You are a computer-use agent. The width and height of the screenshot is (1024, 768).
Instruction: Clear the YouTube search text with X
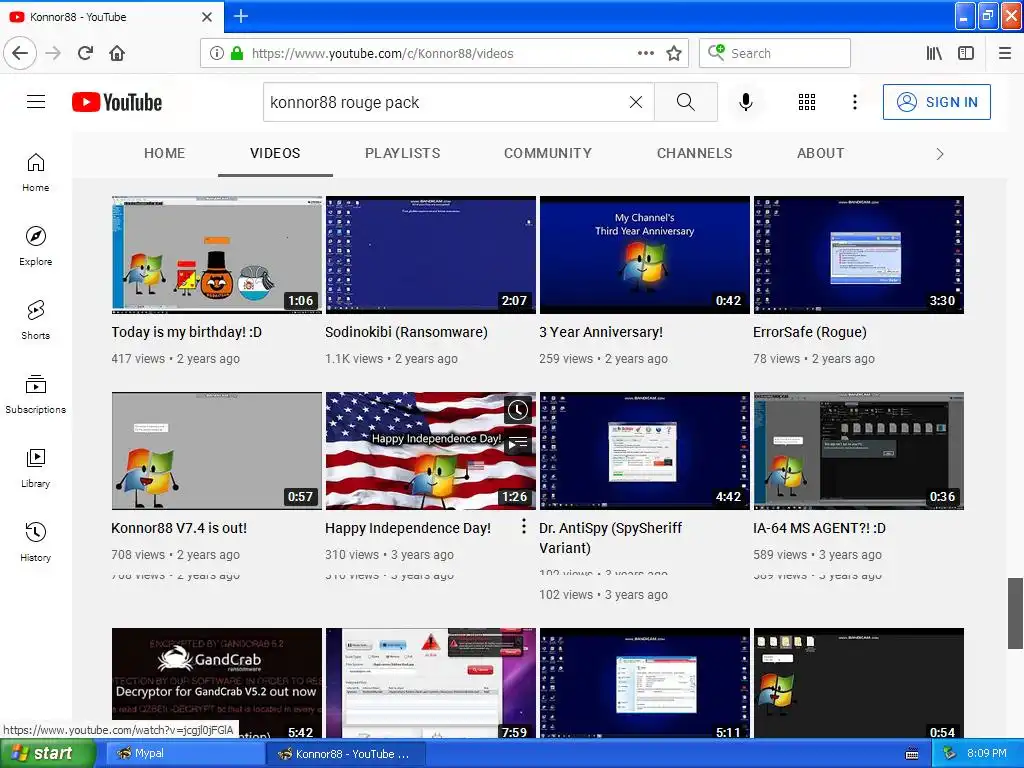635,102
